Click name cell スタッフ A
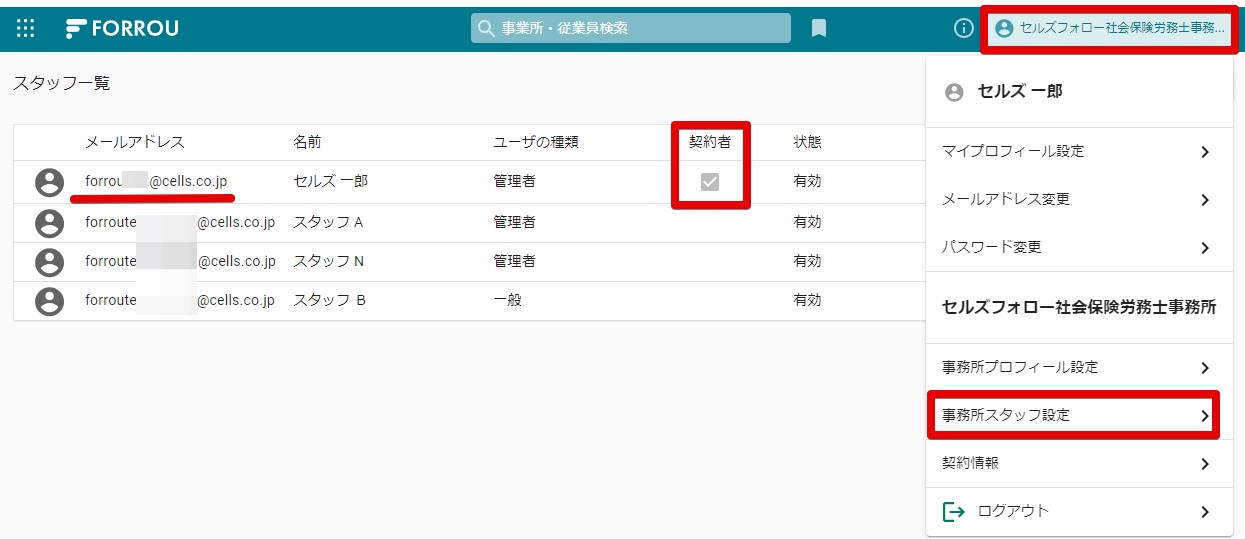The height and width of the screenshot is (539, 1245). point(328,222)
